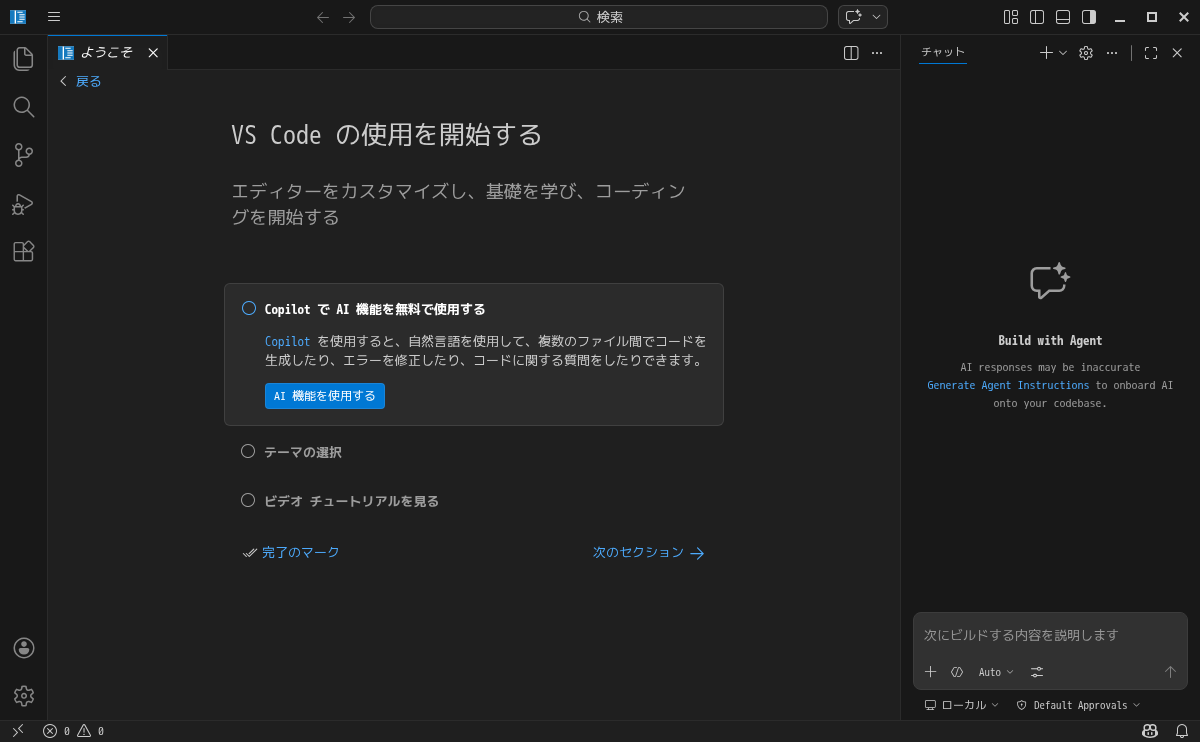This screenshot has height=742, width=1200.
Task: Close the ようこそ tab
Action: (x=153, y=53)
